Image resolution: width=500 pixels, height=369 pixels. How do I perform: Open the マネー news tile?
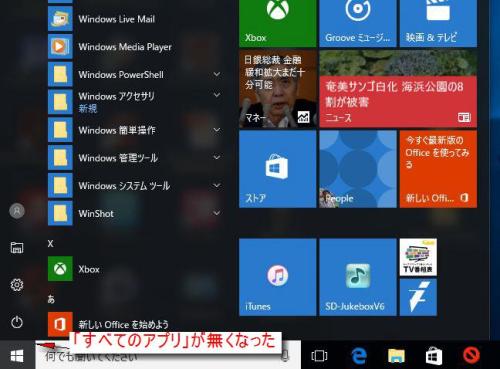pos(277,89)
